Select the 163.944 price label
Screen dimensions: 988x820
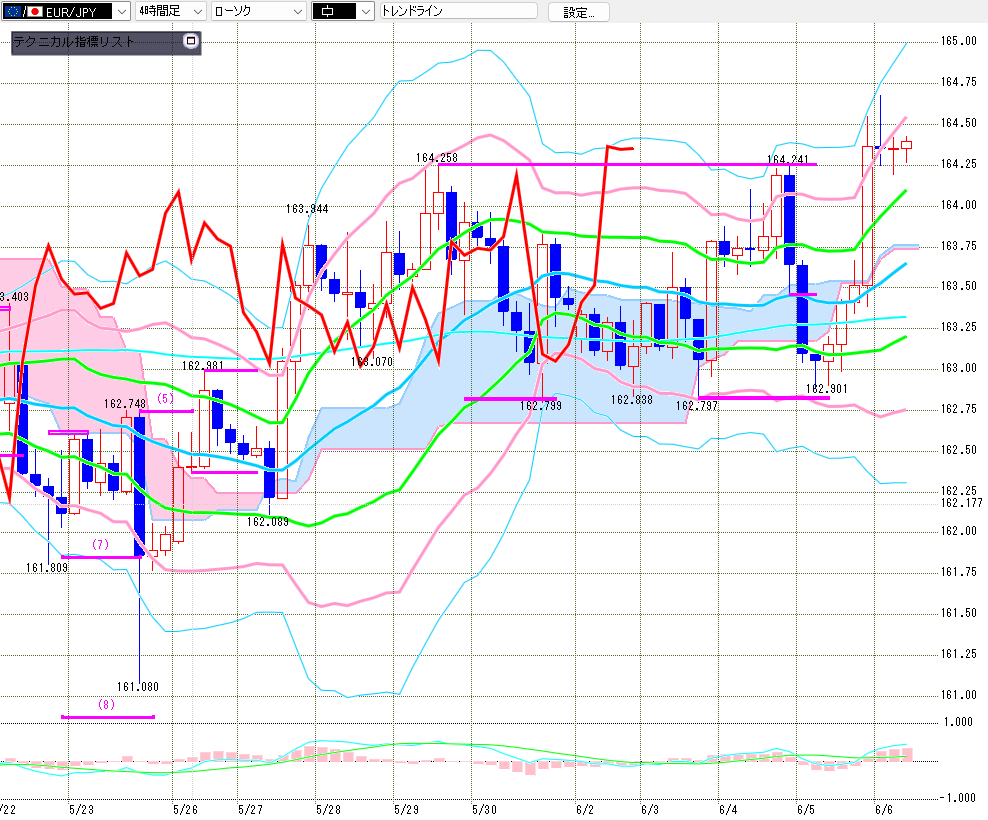click(x=307, y=209)
